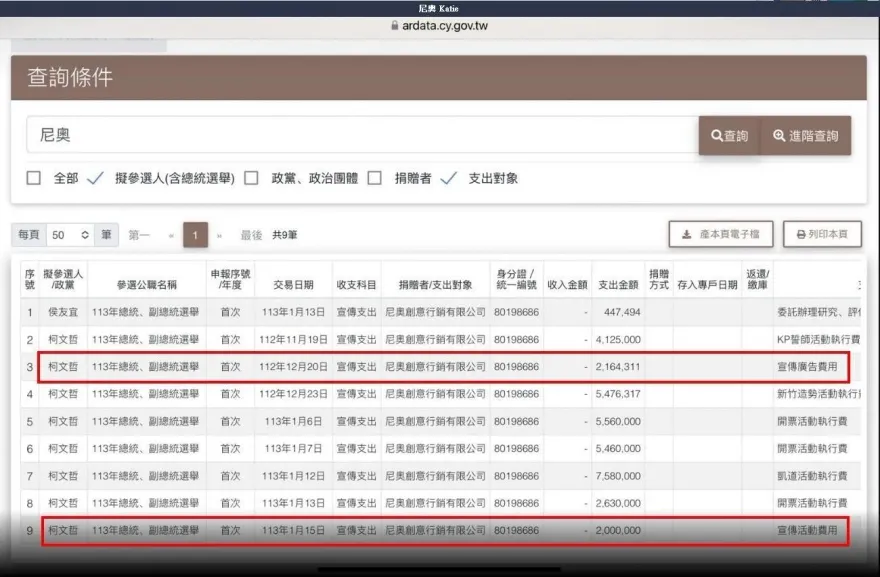Check the 捐贈者 checkbox

pyautogui.click(x=375, y=178)
